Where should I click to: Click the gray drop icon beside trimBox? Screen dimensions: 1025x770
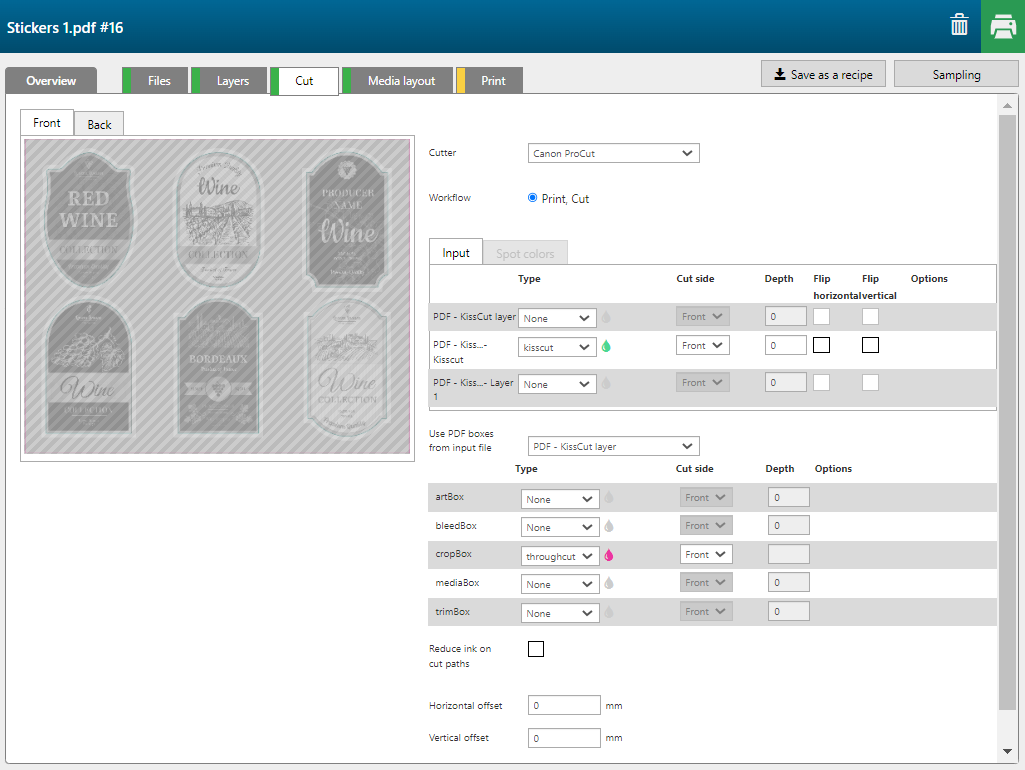(x=608, y=613)
